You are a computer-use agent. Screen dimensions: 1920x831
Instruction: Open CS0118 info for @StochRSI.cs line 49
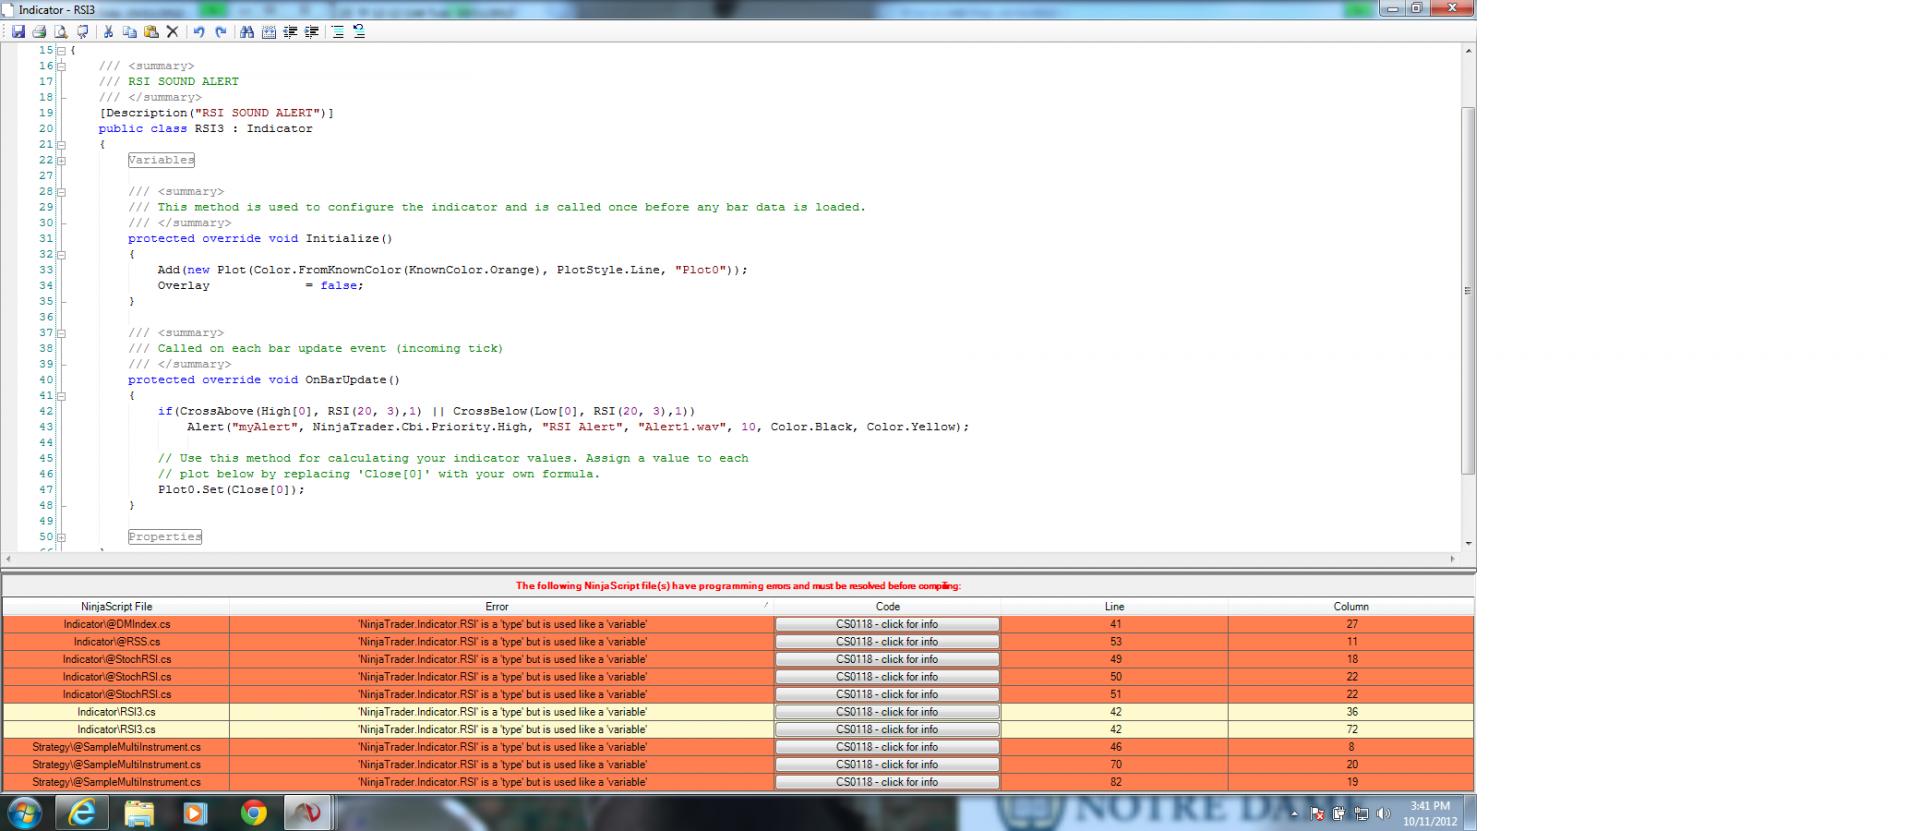(x=887, y=659)
